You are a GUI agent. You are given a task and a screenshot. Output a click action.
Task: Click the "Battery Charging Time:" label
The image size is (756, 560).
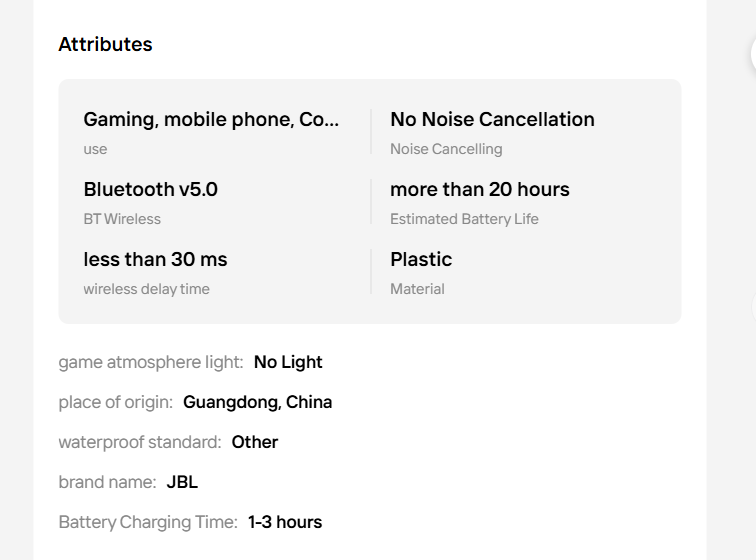(x=148, y=522)
